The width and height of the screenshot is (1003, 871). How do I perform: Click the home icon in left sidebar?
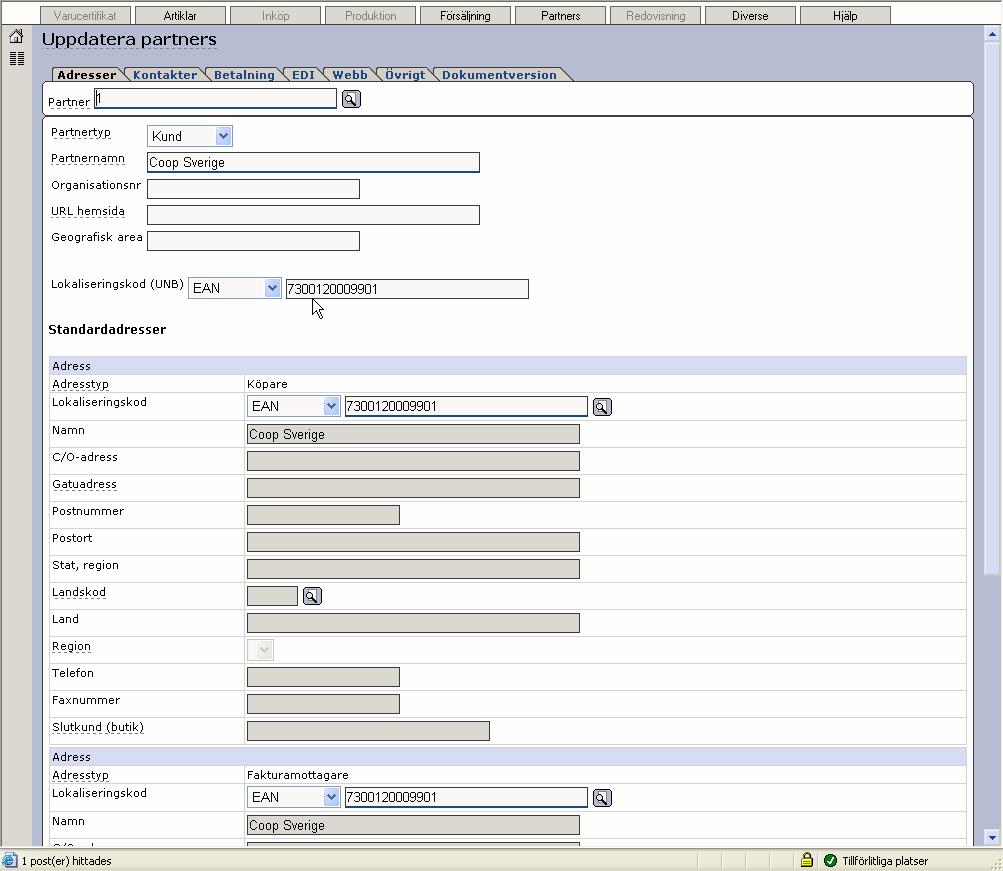tap(17, 36)
